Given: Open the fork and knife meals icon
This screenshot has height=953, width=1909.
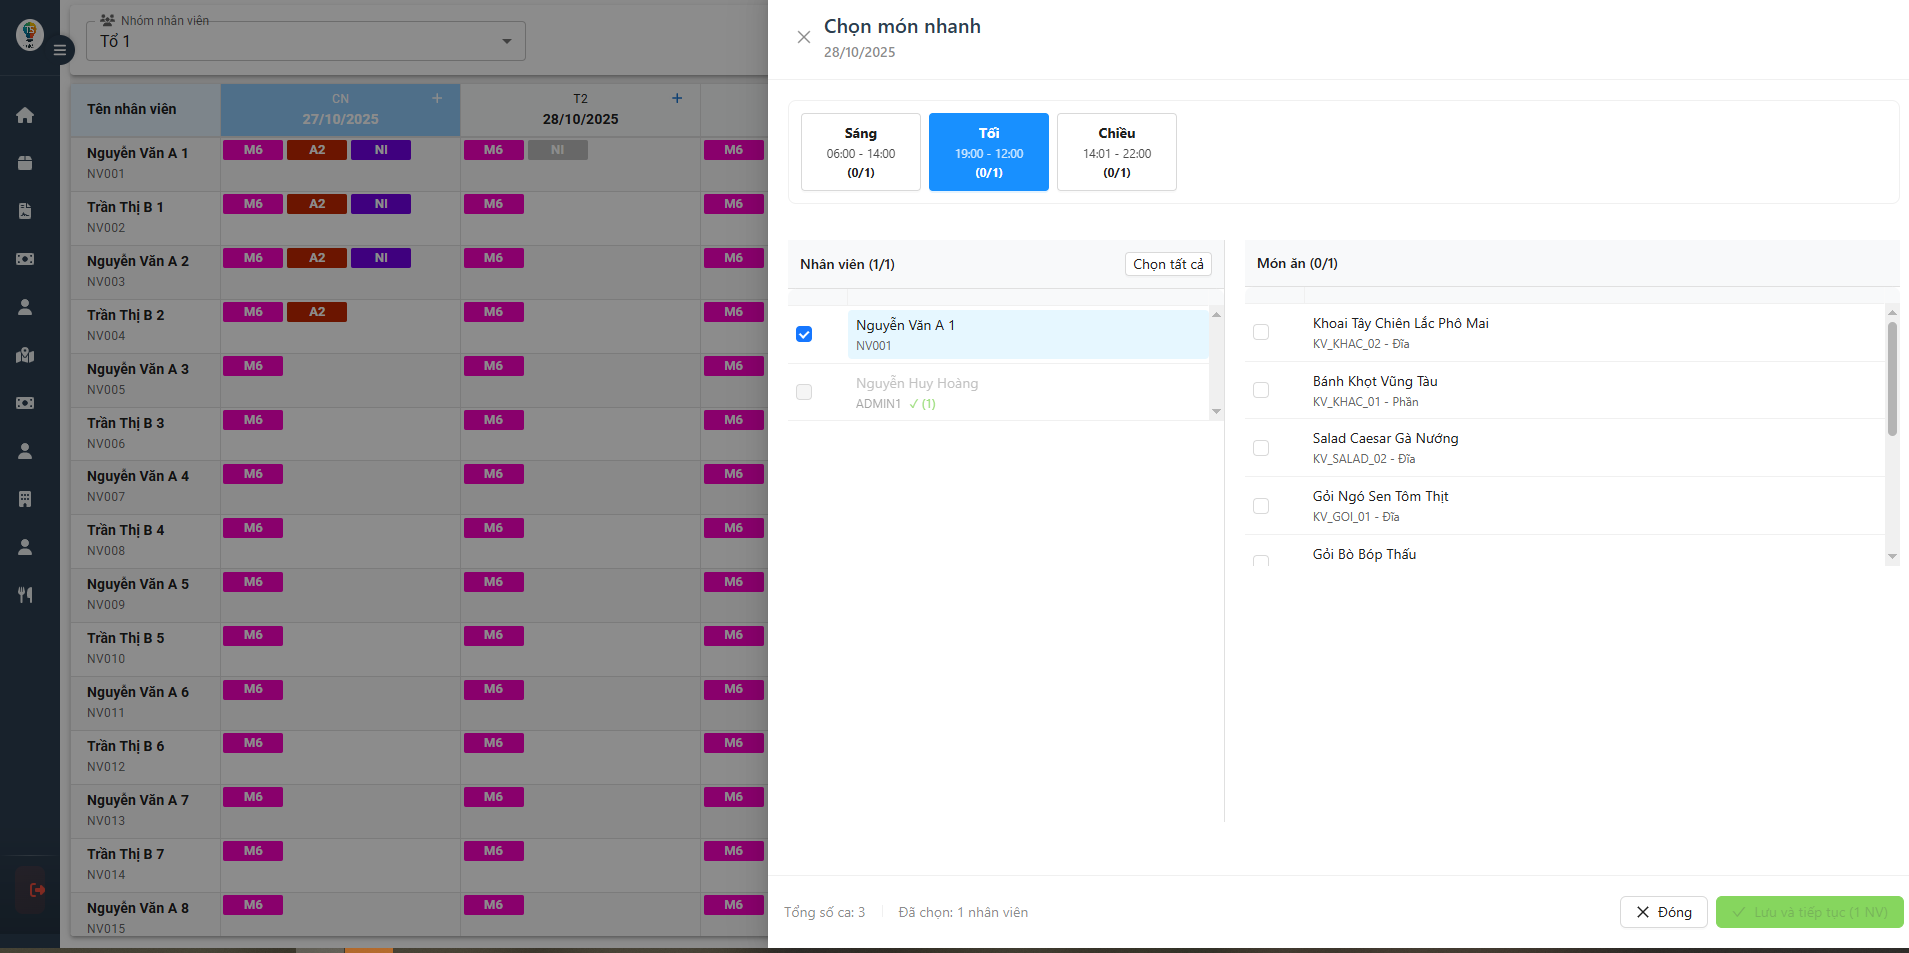Looking at the screenshot, I should pyautogui.click(x=25, y=595).
